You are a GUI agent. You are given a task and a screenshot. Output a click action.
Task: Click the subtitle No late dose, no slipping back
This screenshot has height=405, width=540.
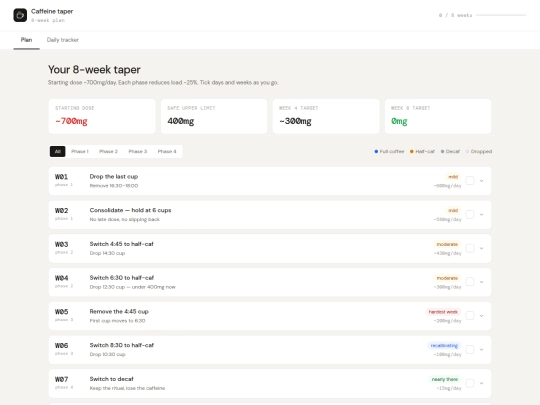pyautogui.click(x=125, y=220)
